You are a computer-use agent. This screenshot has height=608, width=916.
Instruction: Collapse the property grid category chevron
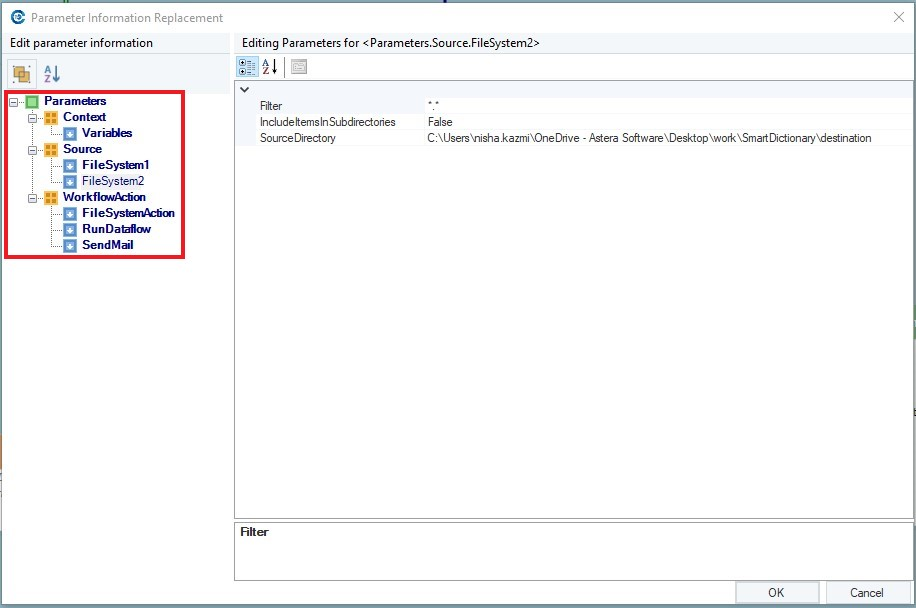pos(245,90)
